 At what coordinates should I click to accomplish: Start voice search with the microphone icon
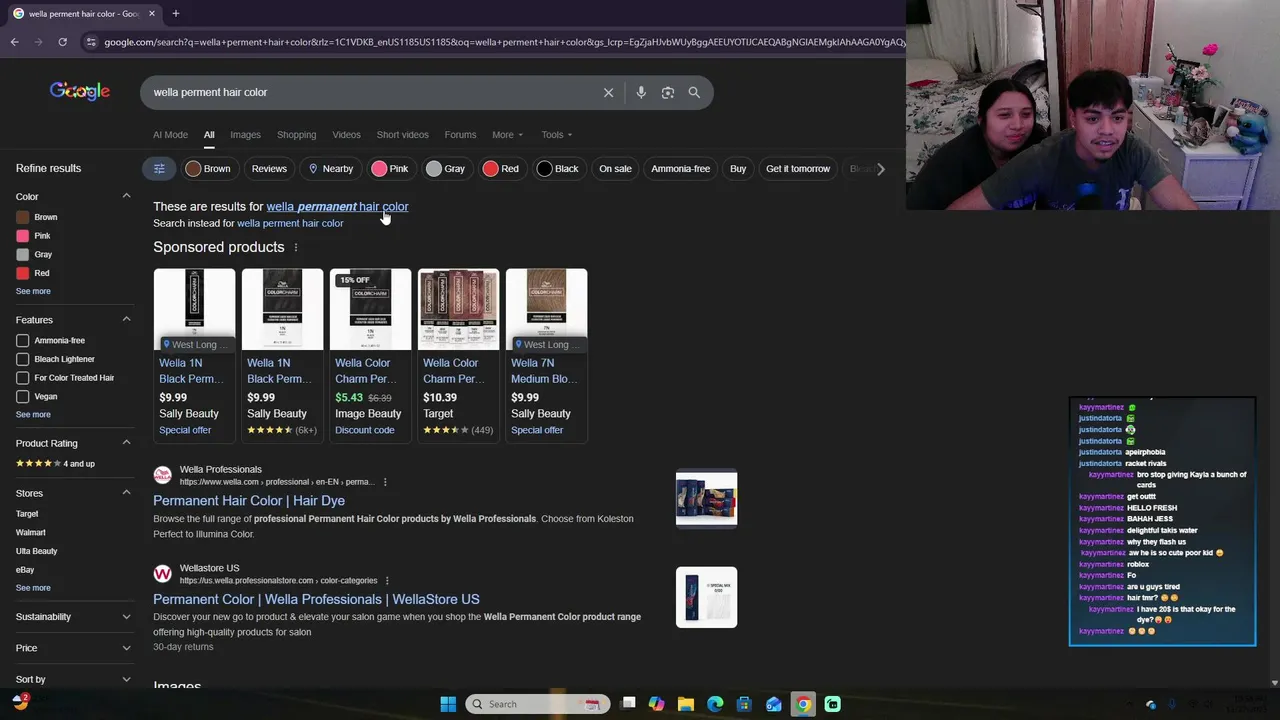click(641, 92)
